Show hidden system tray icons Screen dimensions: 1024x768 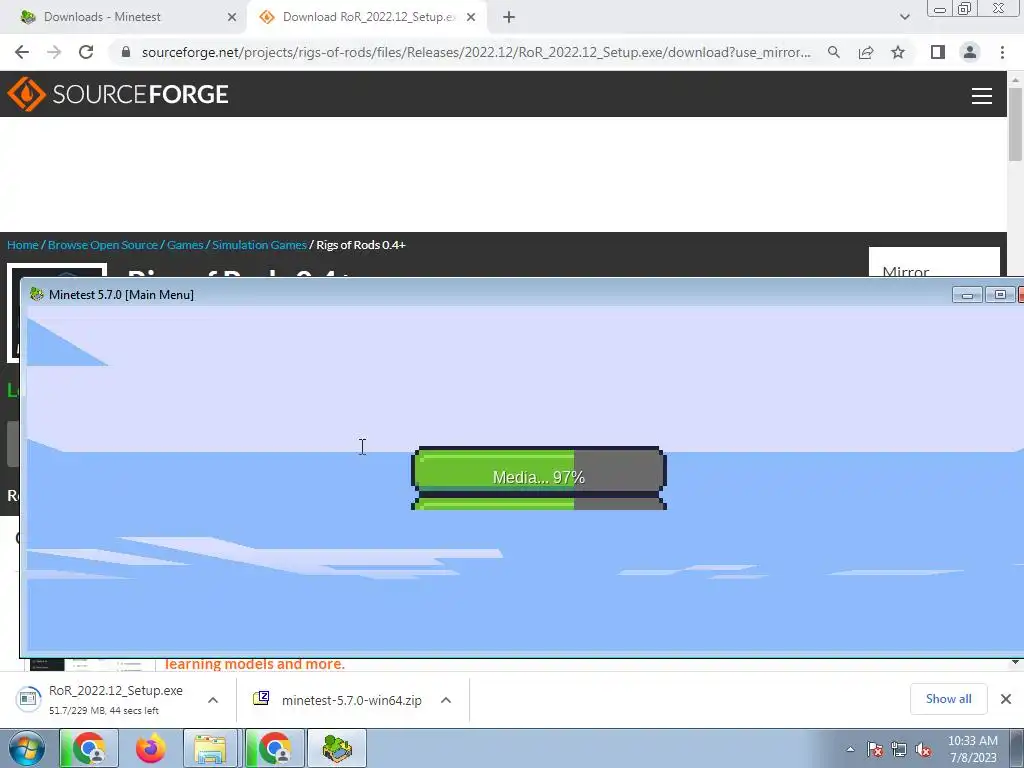pyautogui.click(x=850, y=749)
